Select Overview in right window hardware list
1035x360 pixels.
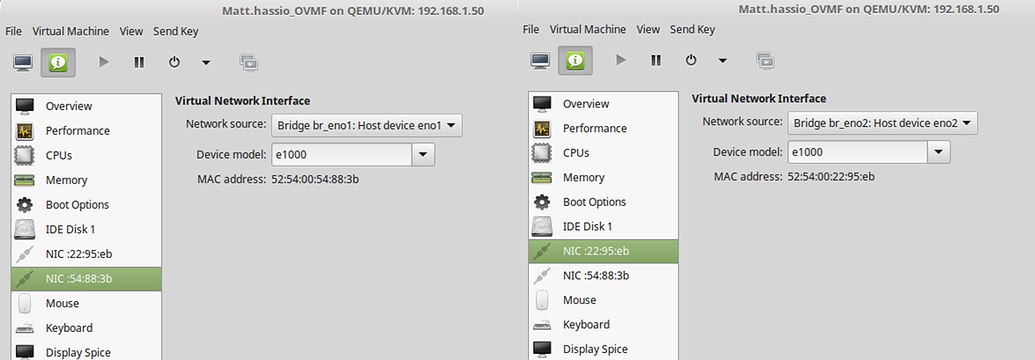pos(603,104)
